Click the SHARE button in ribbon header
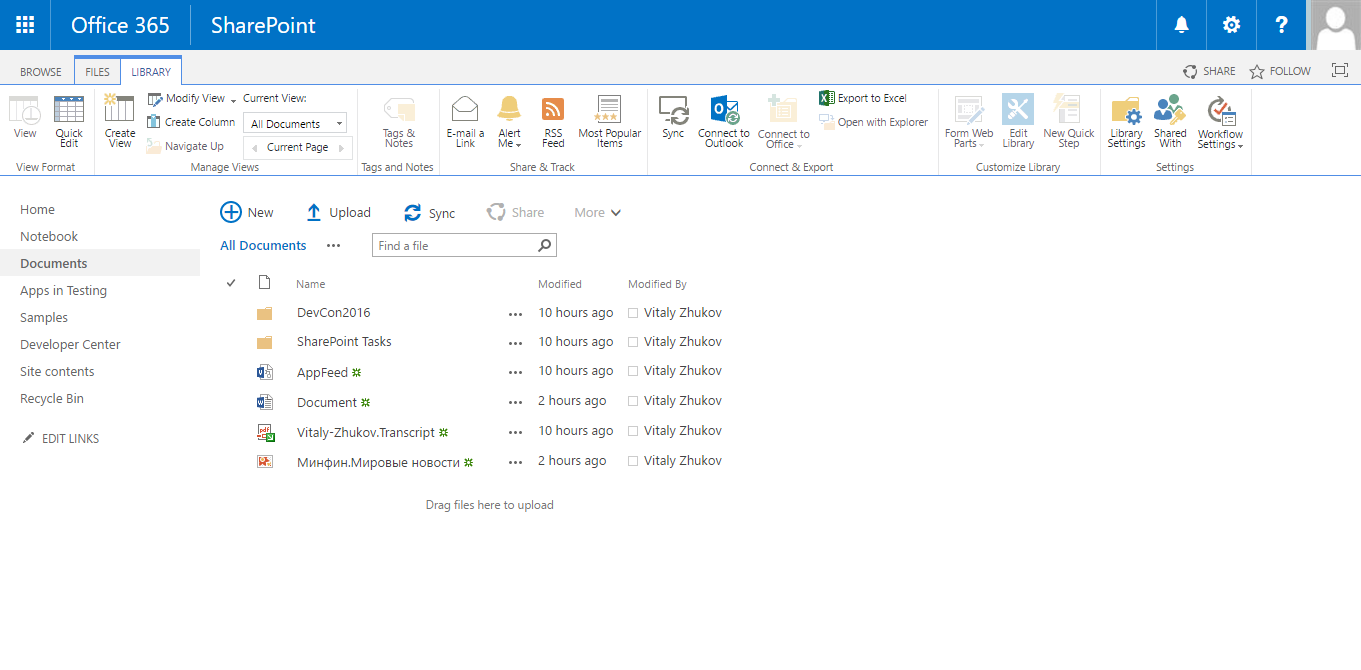The image size is (1361, 670). tap(1209, 71)
